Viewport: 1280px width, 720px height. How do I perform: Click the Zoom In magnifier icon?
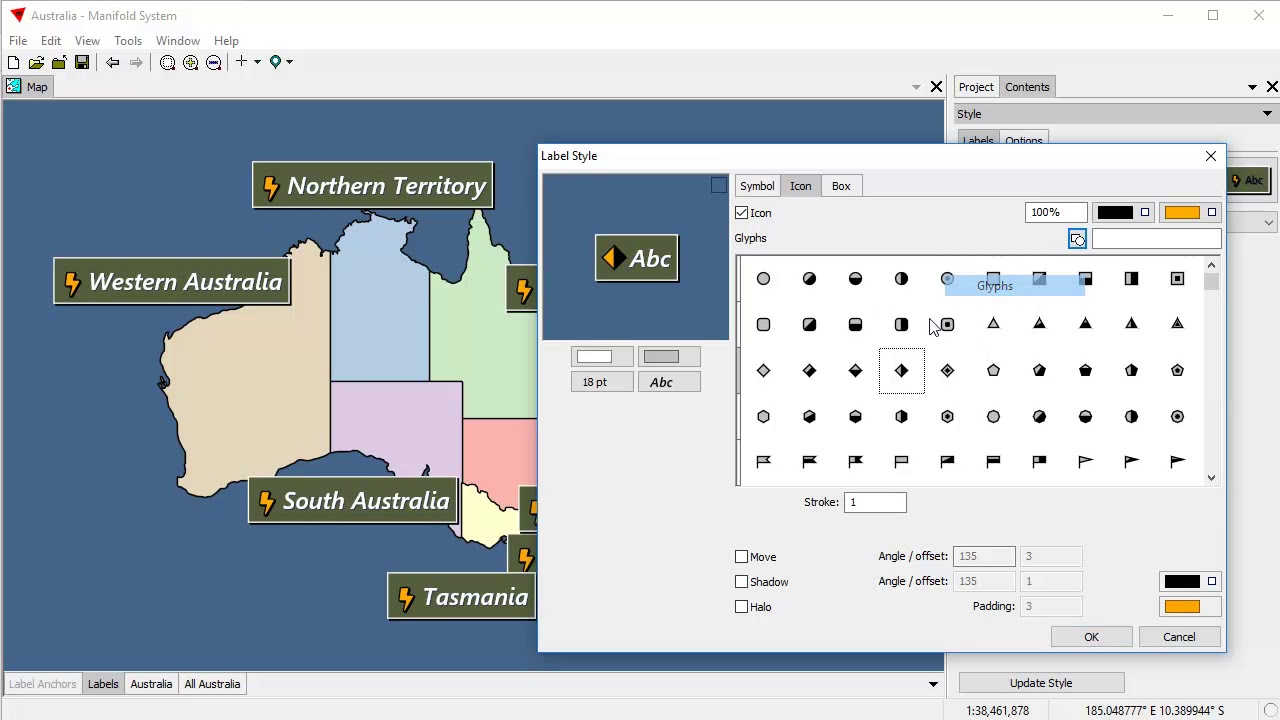tap(190, 62)
